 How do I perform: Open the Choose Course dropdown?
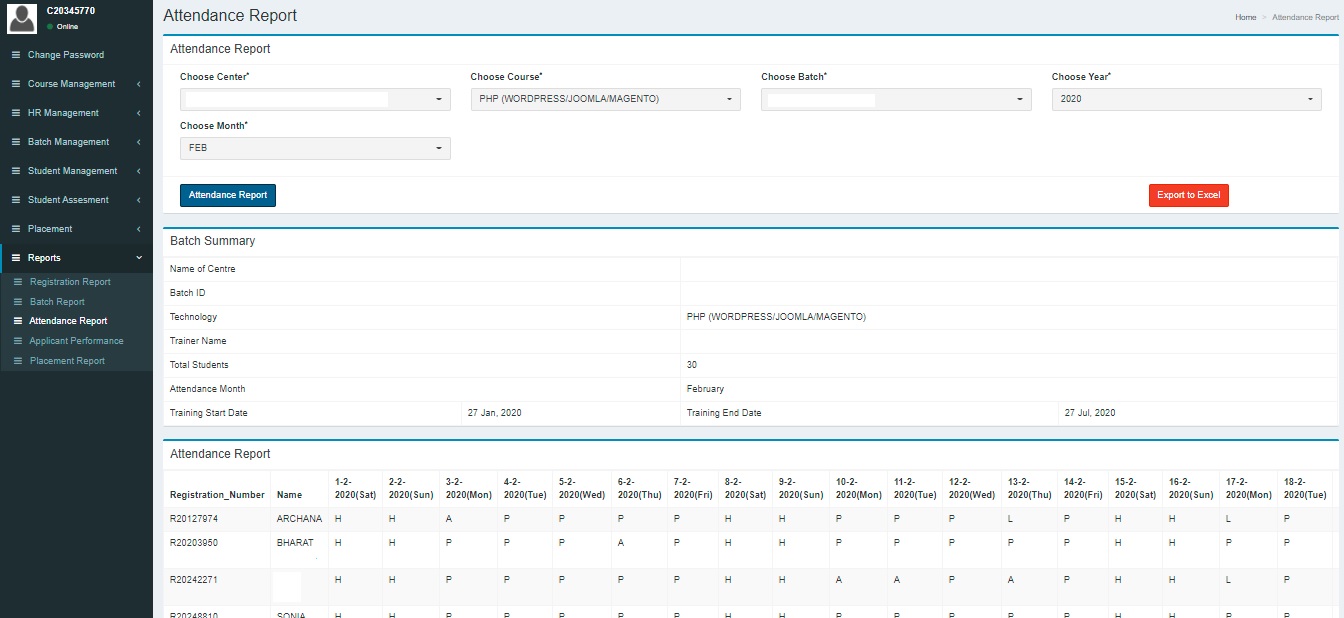coord(605,99)
